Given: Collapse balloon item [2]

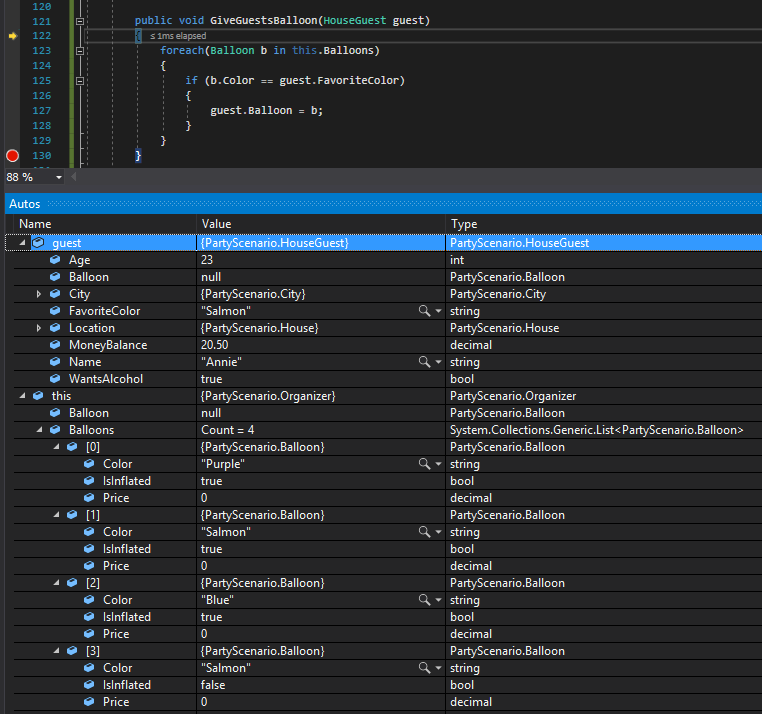Looking at the screenshot, I should (x=56, y=583).
